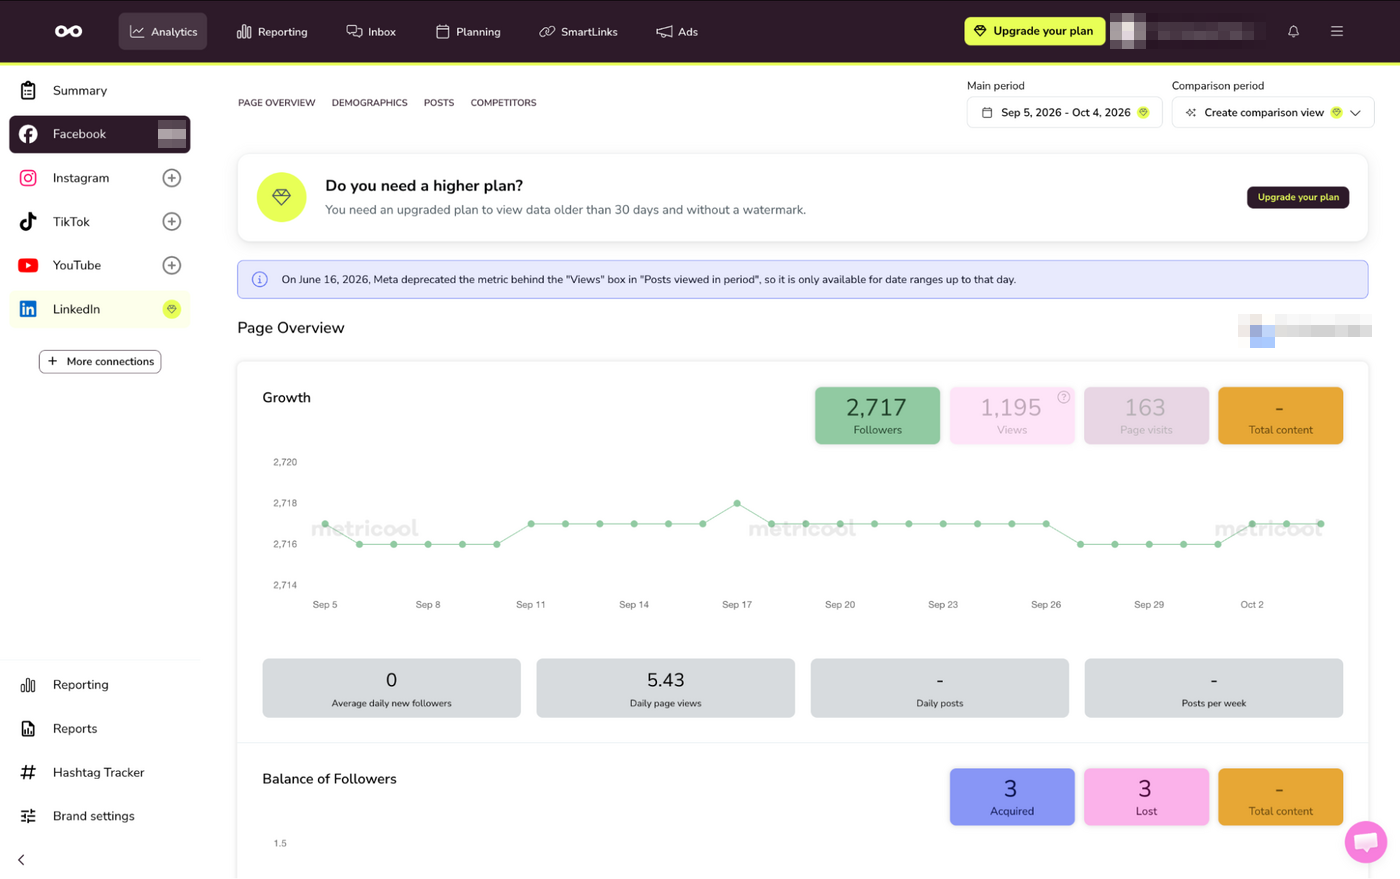
Task: Open the chat support bubble
Action: tap(1366, 842)
